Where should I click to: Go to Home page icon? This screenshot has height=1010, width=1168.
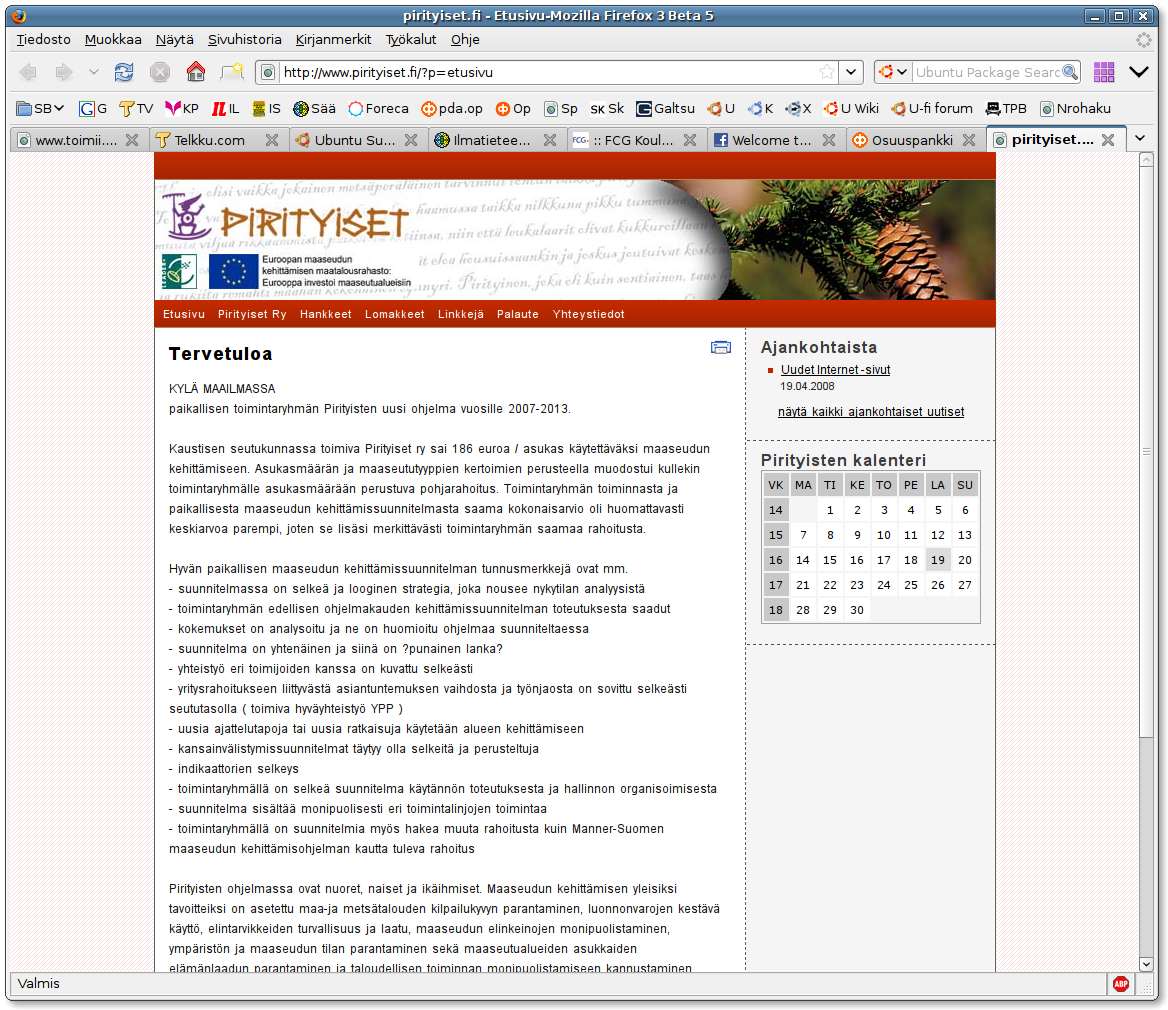(196, 72)
